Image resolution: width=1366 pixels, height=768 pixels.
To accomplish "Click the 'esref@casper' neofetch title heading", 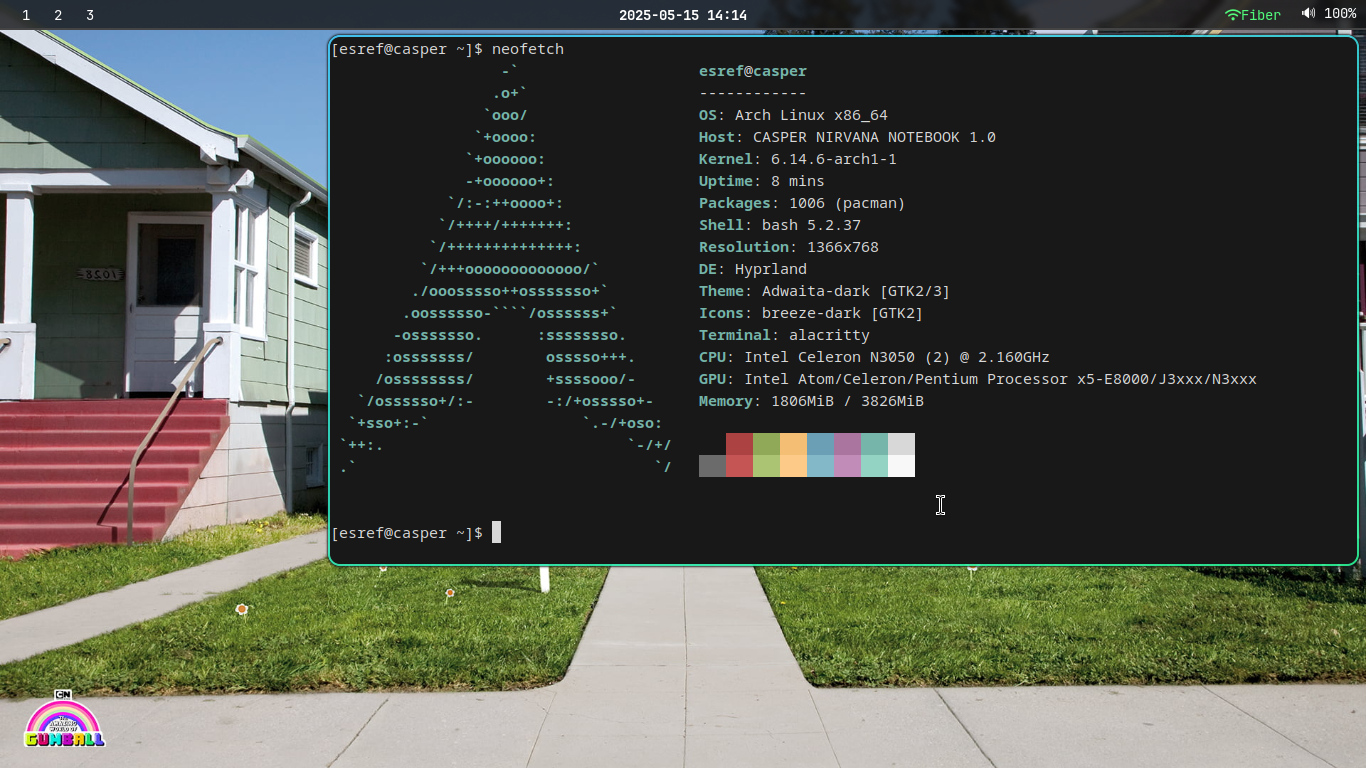I will point(753,71).
